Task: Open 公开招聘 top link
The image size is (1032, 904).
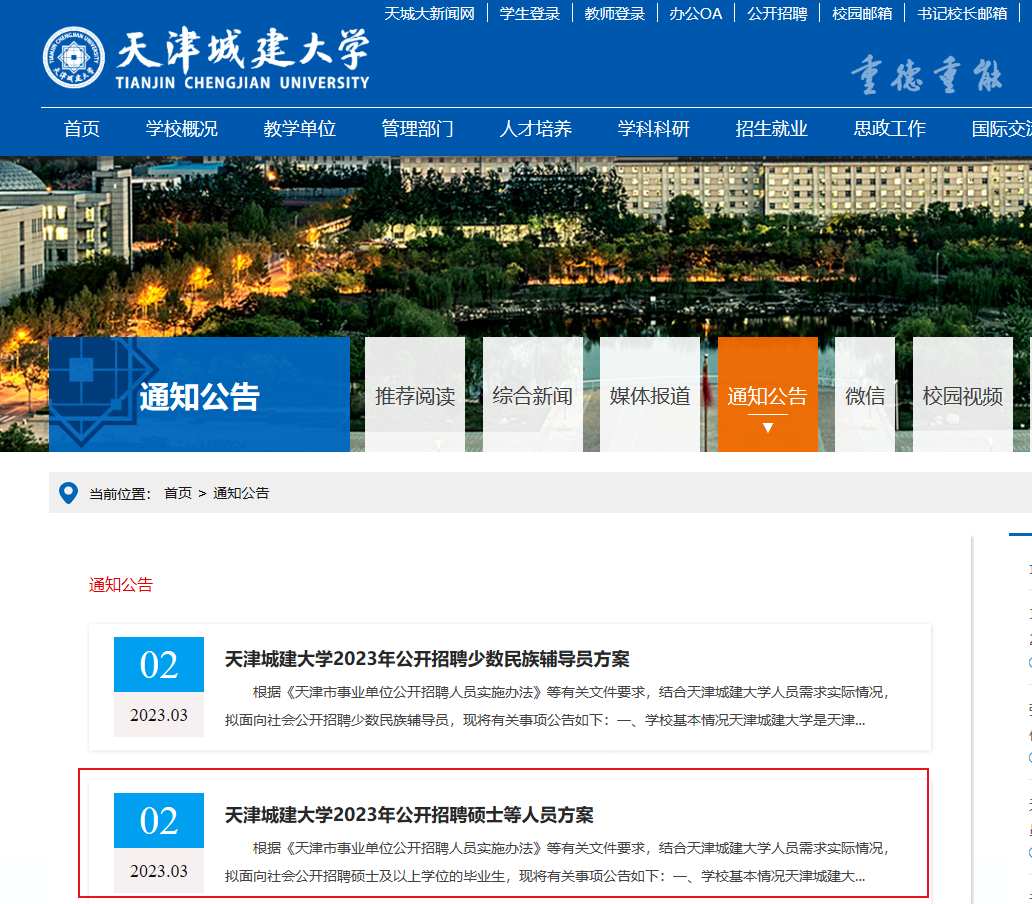Action: coord(777,14)
